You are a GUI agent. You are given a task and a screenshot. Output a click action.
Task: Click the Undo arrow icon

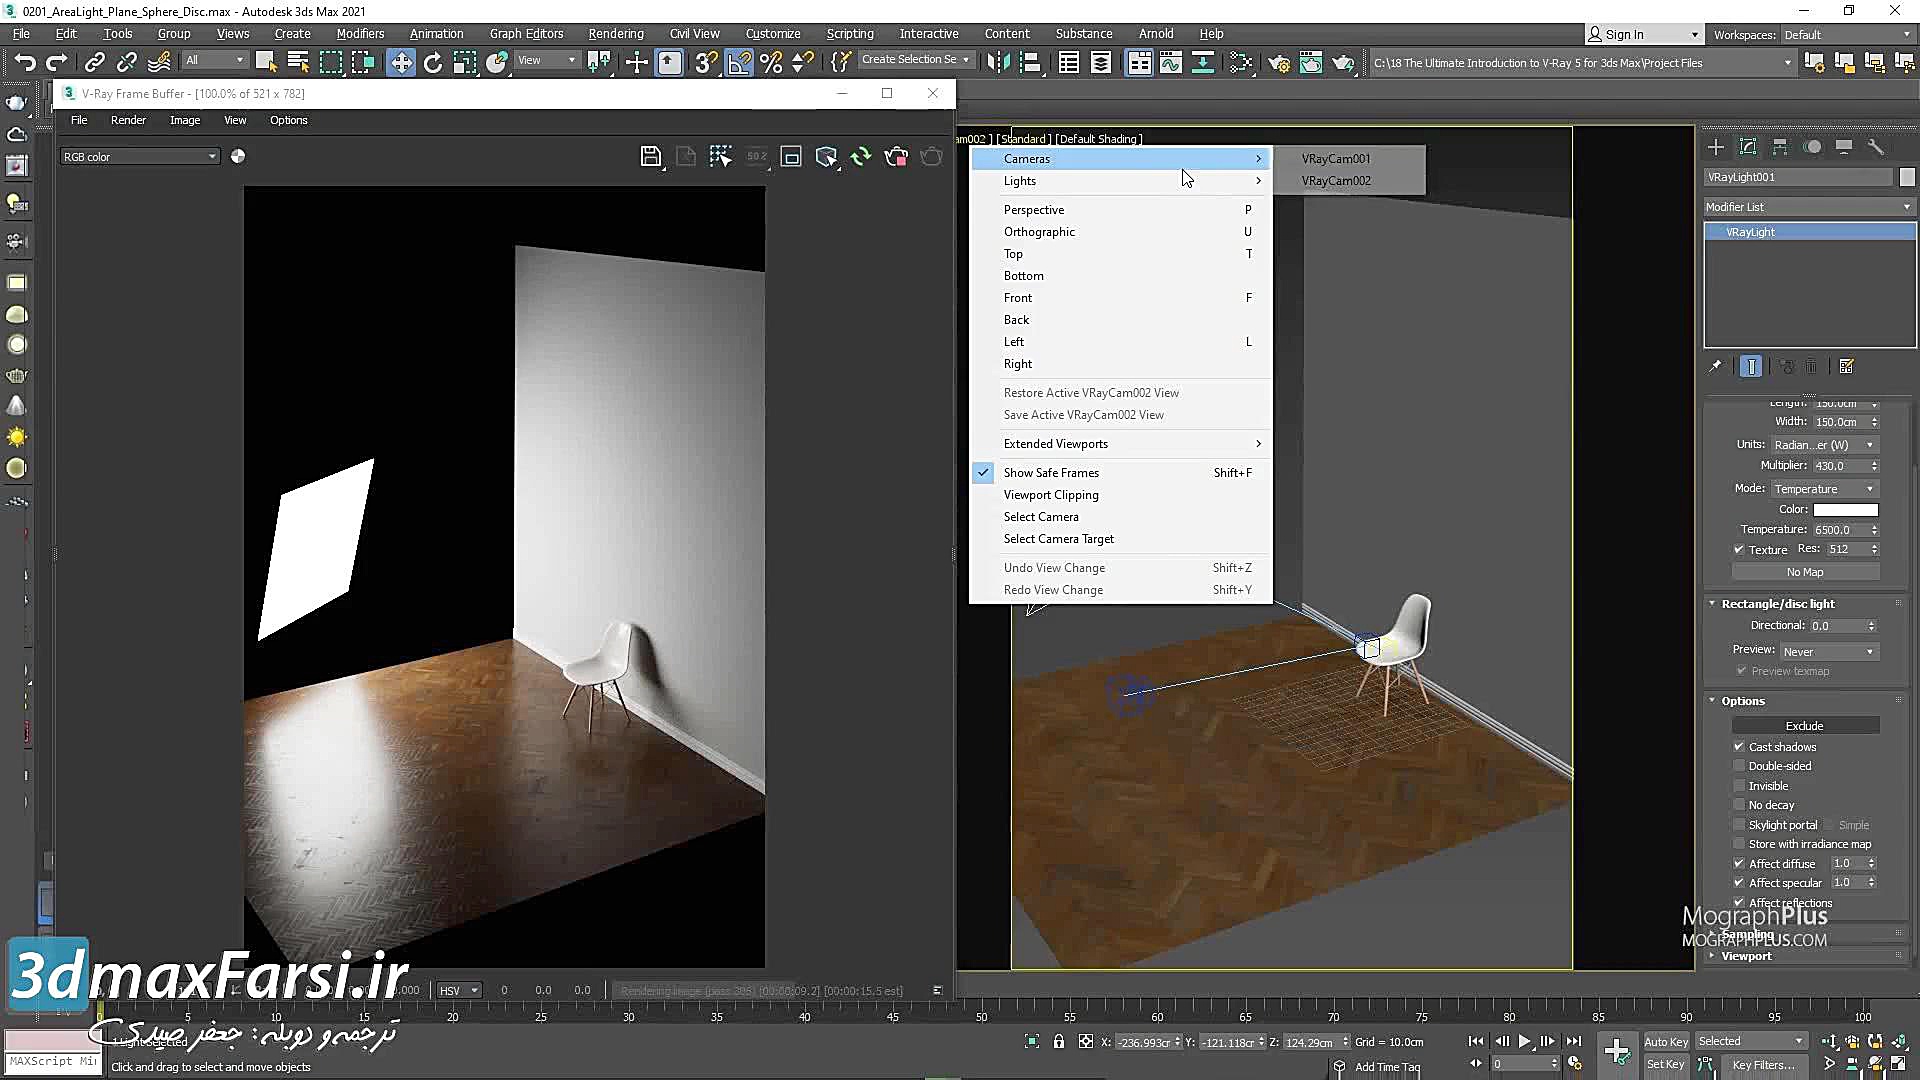[24, 63]
